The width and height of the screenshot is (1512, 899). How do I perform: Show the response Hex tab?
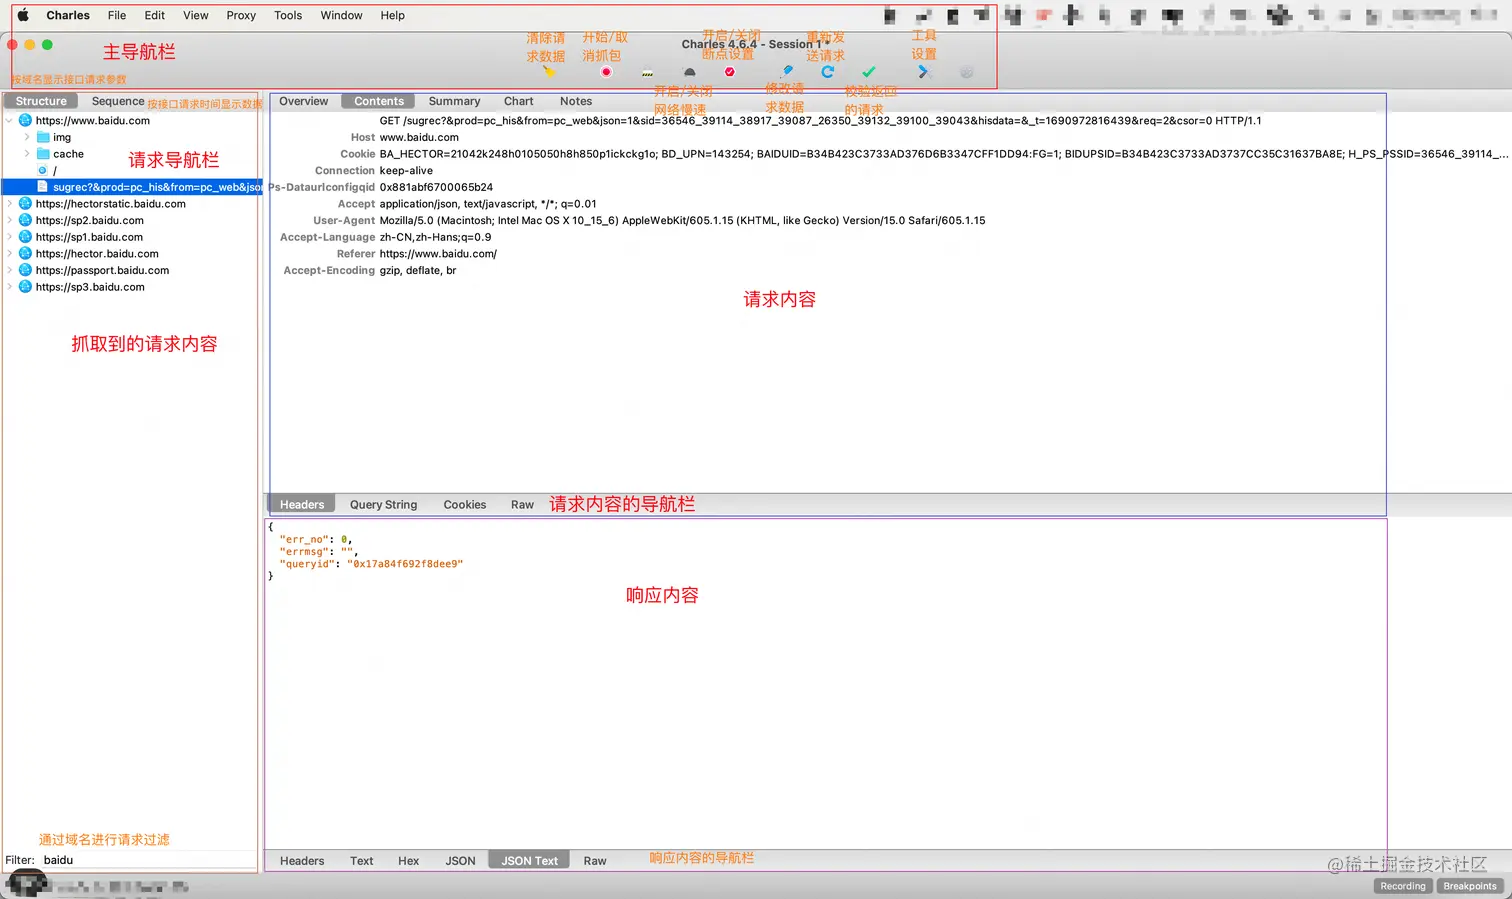pyautogui.click(x=409, y=861)
